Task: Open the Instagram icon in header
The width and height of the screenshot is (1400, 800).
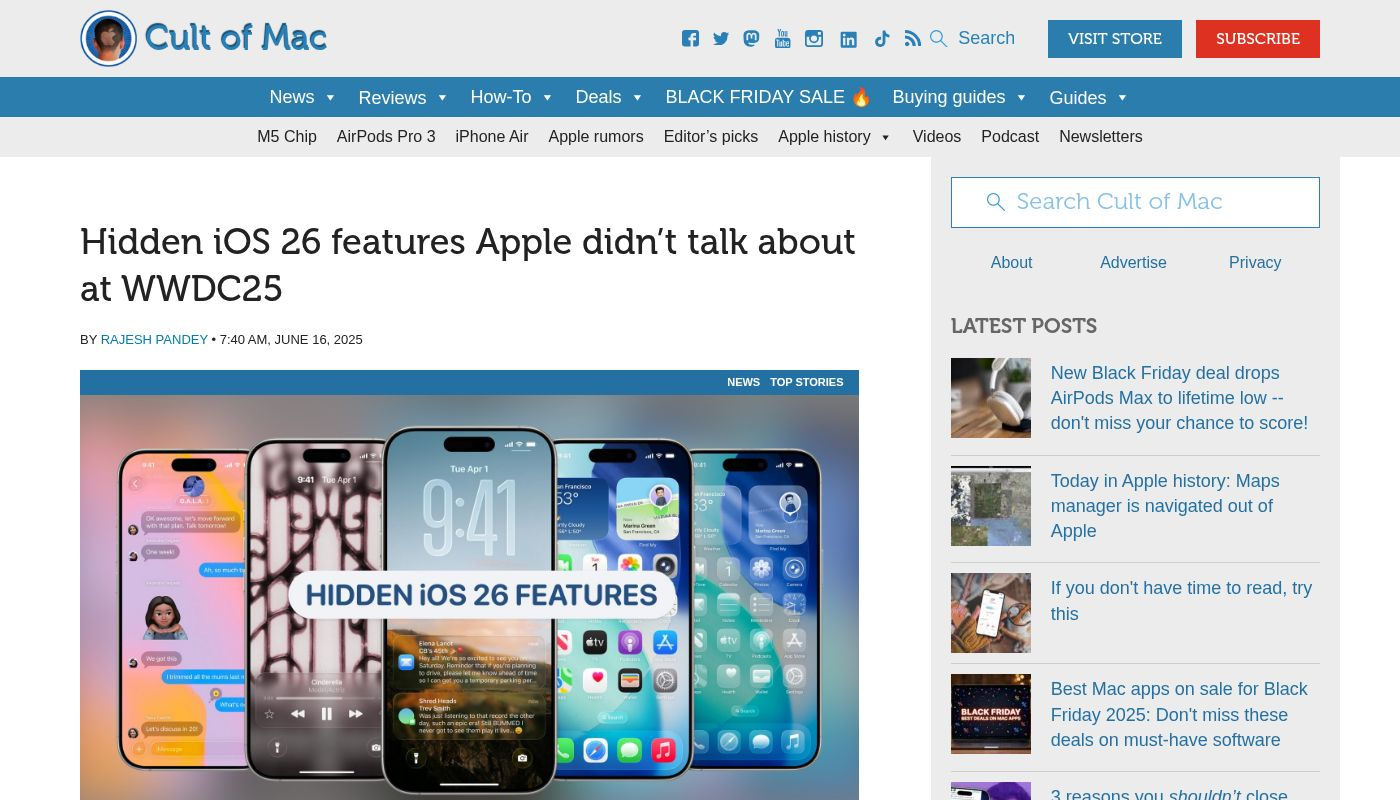Action: [814, 39]
